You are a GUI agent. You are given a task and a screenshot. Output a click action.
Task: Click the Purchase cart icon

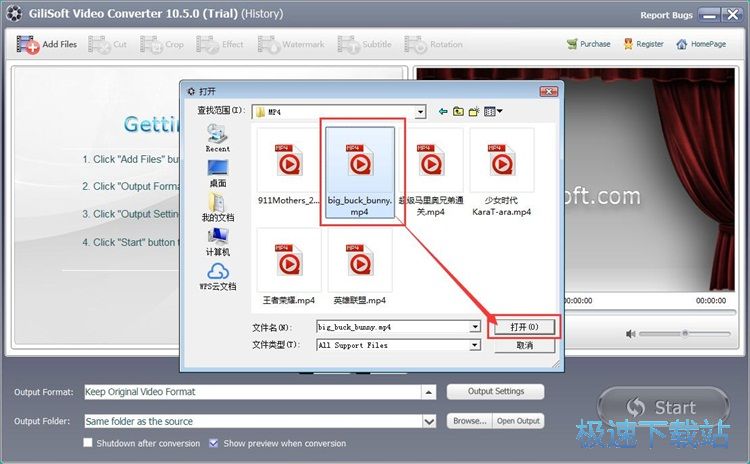coord(572,44)
